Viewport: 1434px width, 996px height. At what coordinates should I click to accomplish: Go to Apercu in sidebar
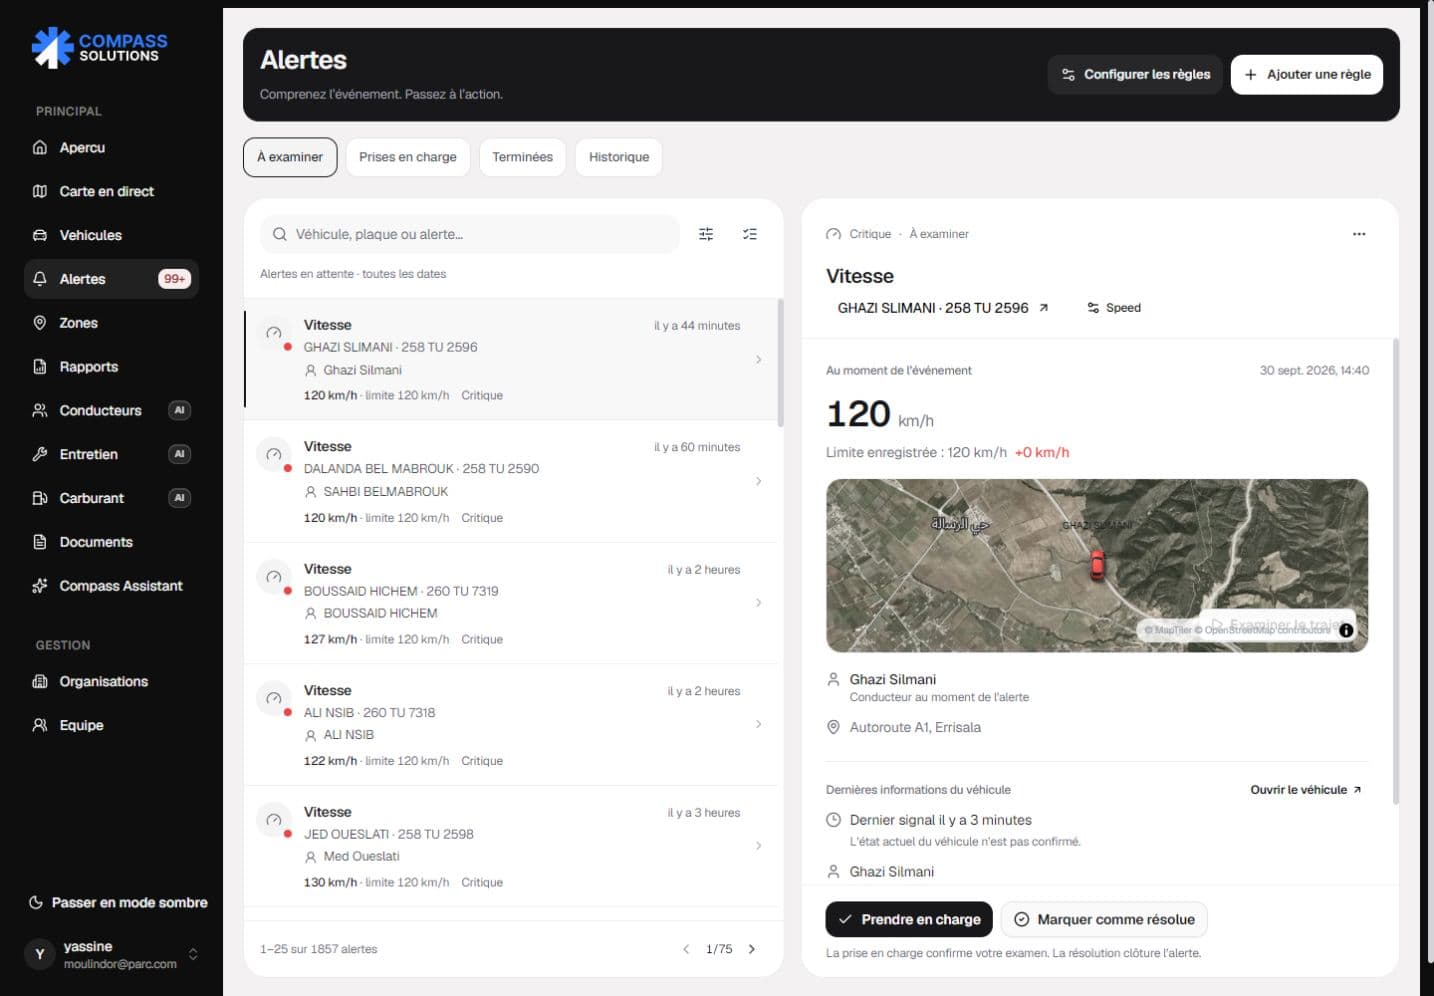pyautogui.click(x=111, y=147)
